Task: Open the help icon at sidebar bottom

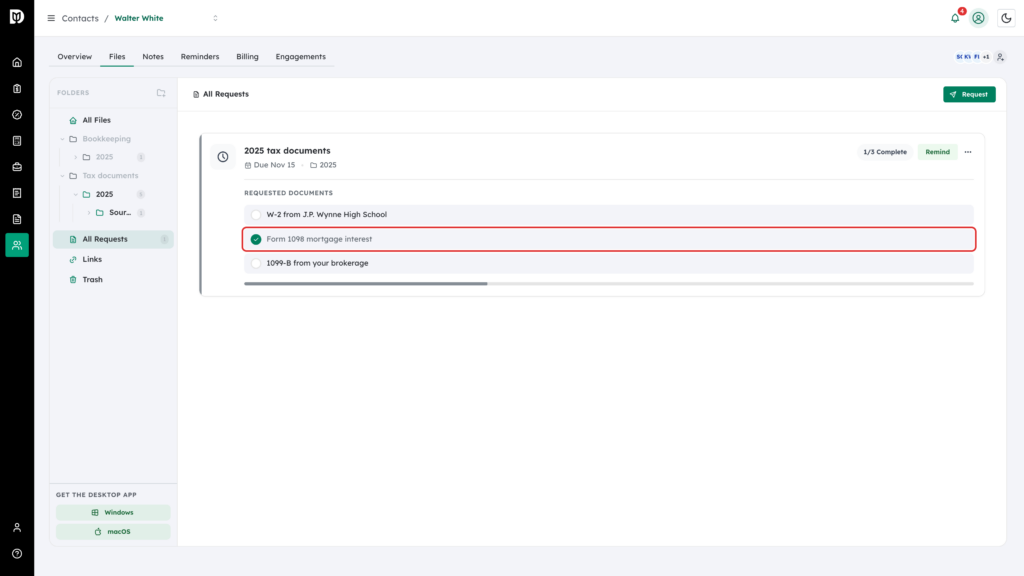Action: [17, 554]
